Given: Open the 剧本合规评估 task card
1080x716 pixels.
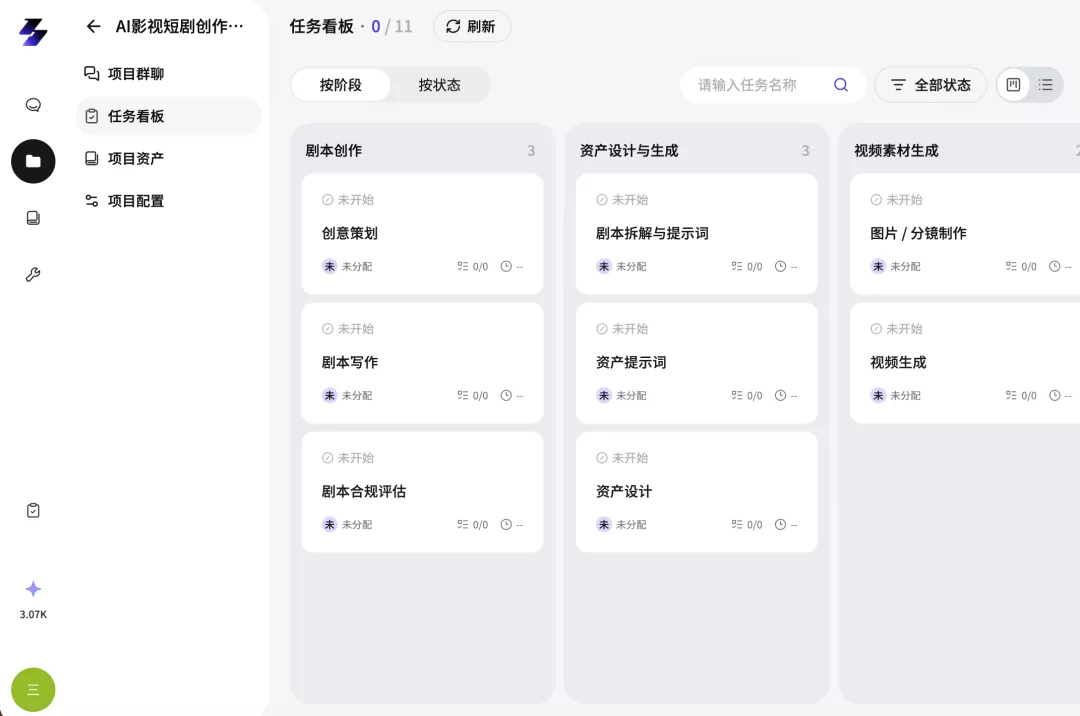Looking at the screenshot, I should (x=422, y=492).
